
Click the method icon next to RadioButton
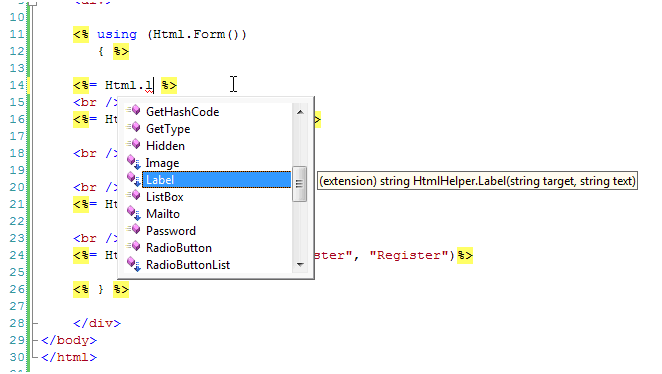click(134, 247)
